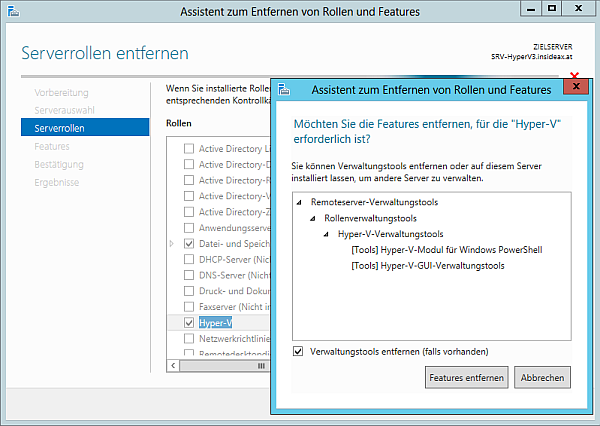Collapse the Rollenverwaltungstools tree node
Screen dimensions: 600x426
(x=313, y=218)
